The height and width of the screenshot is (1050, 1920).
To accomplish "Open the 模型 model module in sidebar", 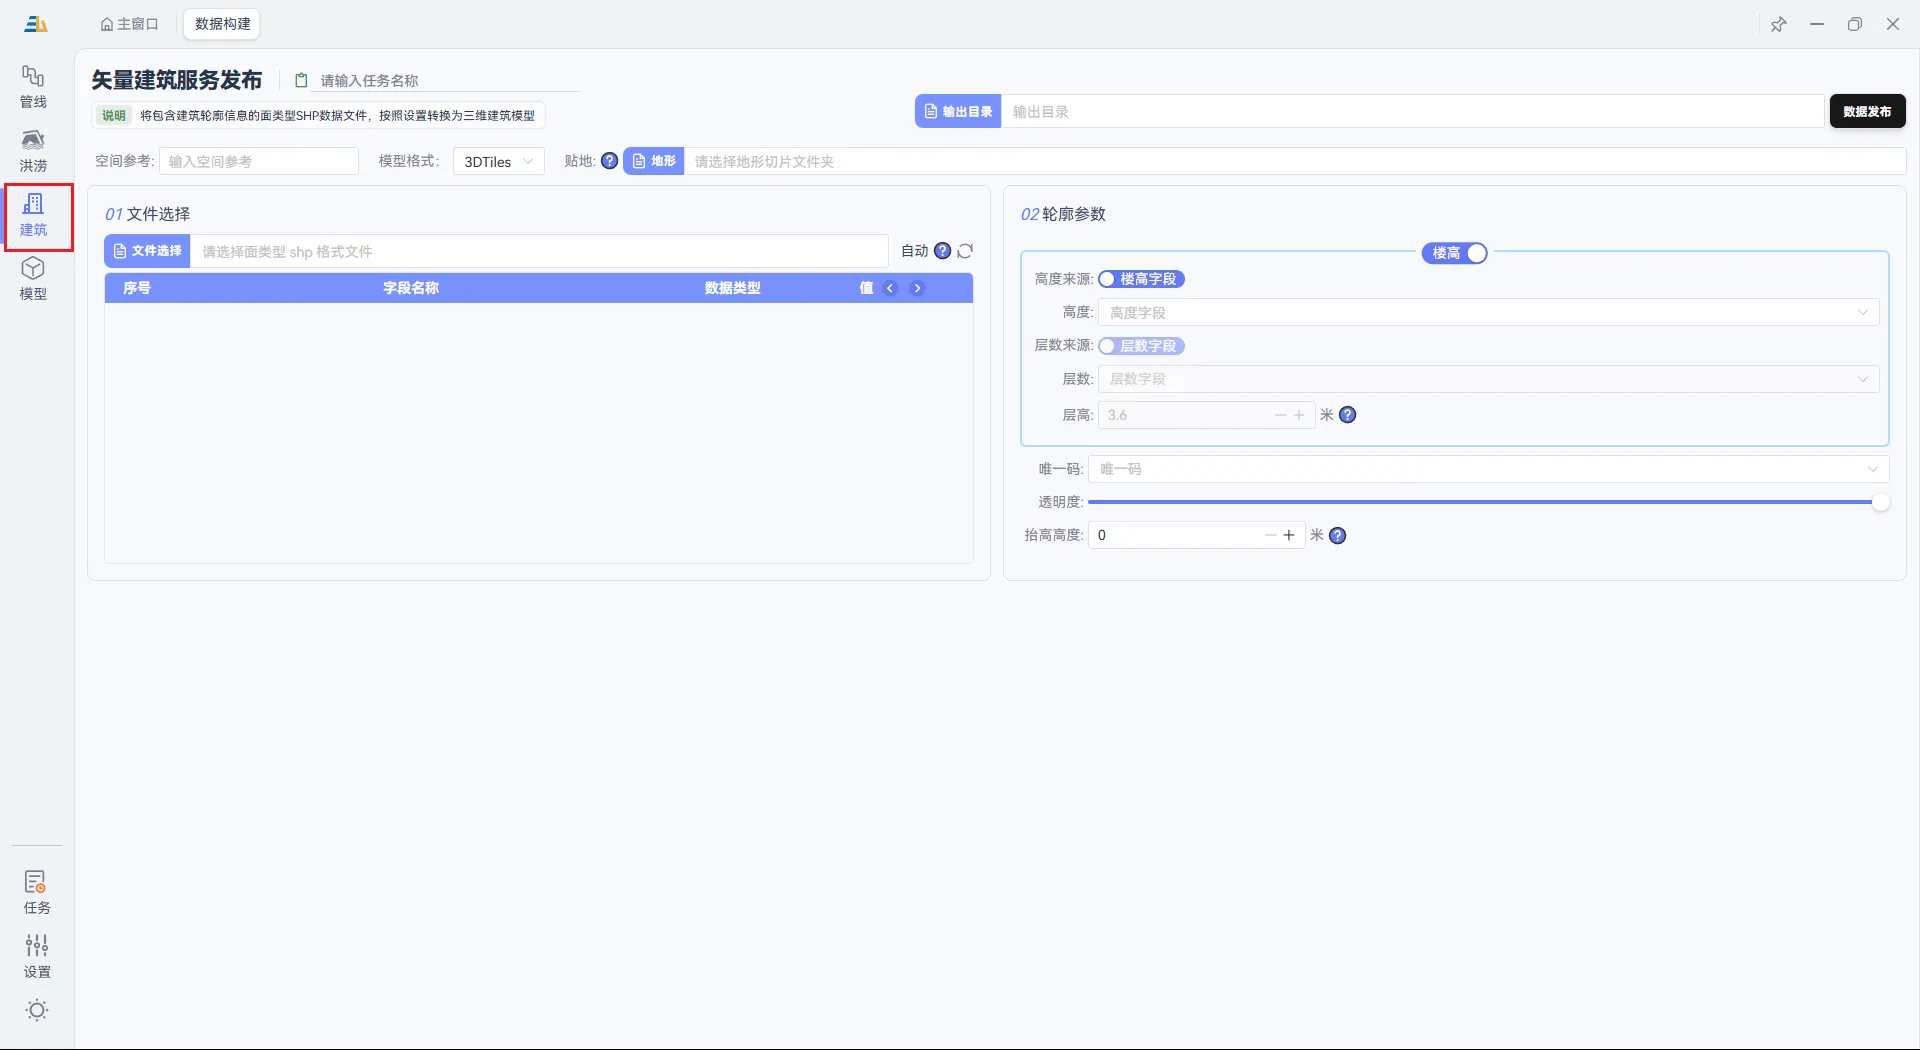I will (x=33, y=279).
